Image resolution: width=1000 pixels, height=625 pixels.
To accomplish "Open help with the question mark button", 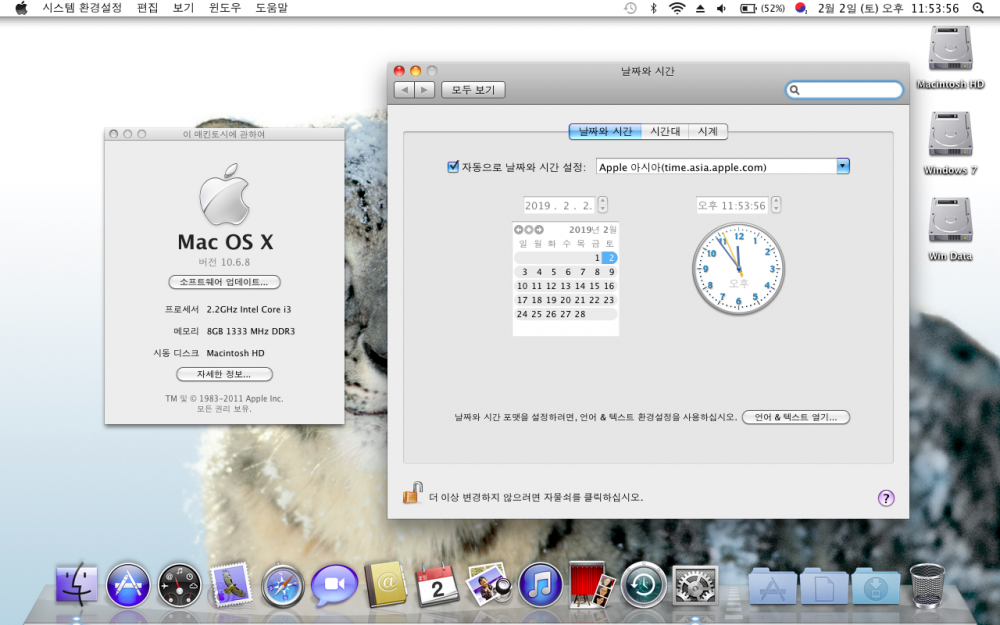I will pyautogui.click(x=886, y=498).
